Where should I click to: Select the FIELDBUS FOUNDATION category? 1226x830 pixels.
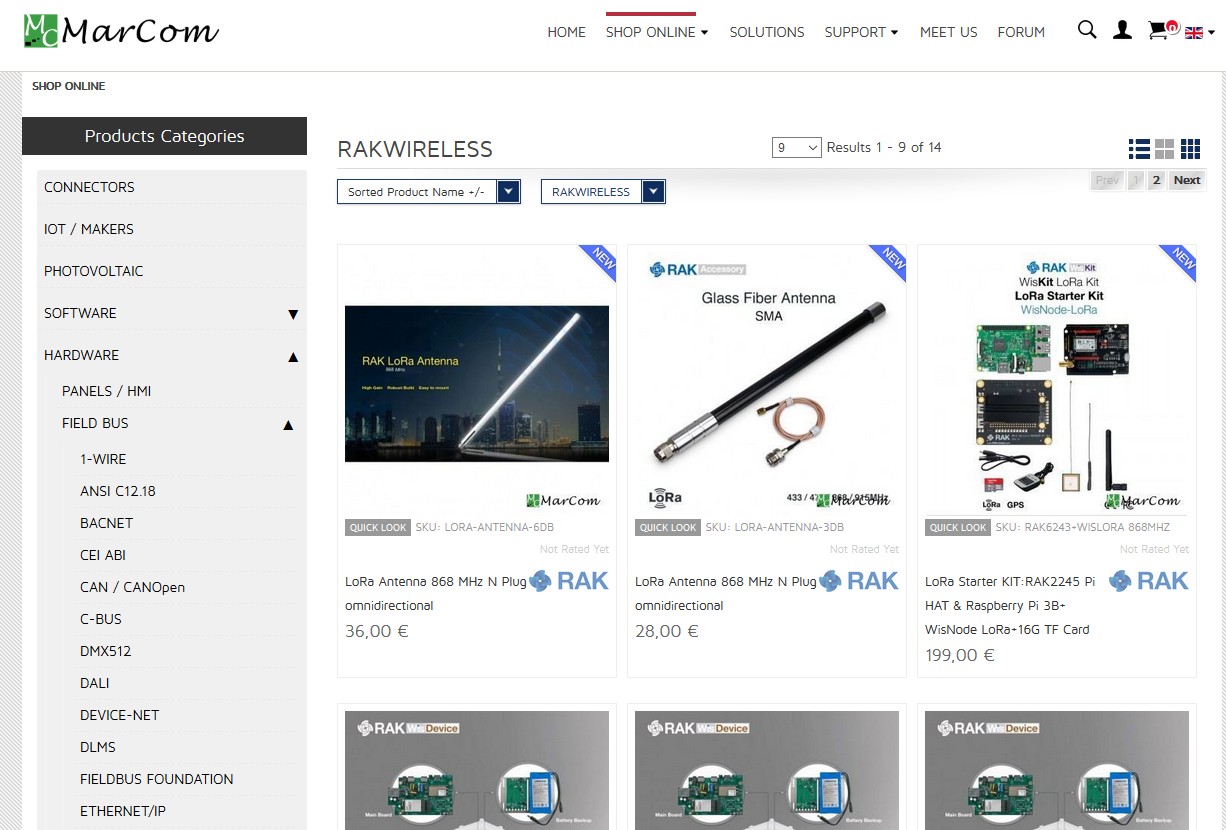point(157,779)
